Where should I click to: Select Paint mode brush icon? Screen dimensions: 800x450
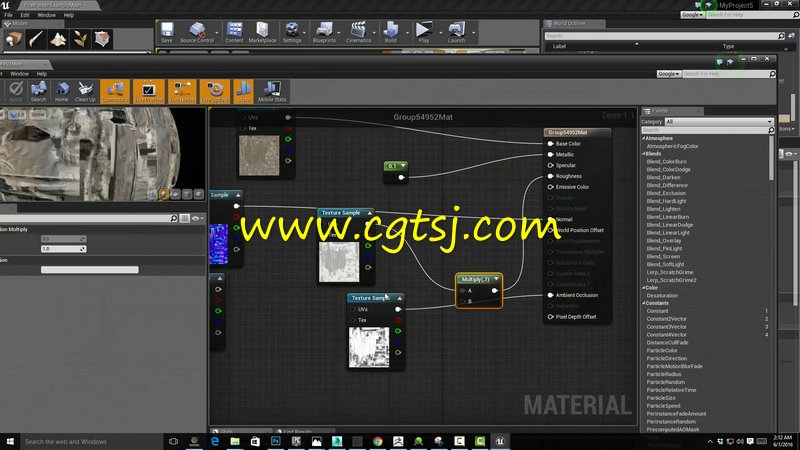pos(36,39)
